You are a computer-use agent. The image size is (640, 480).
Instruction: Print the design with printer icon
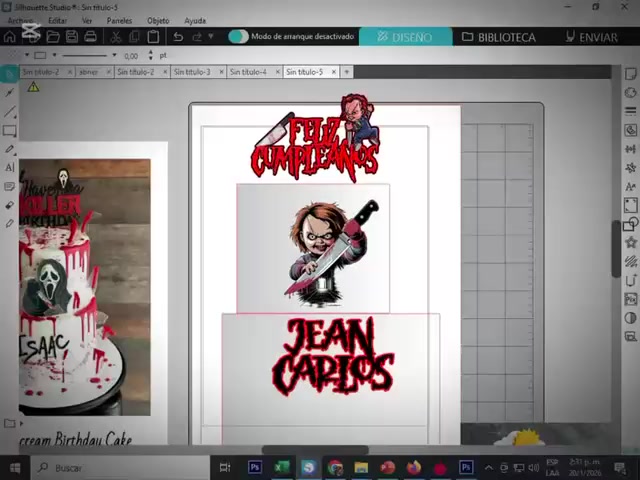(90, 37)
